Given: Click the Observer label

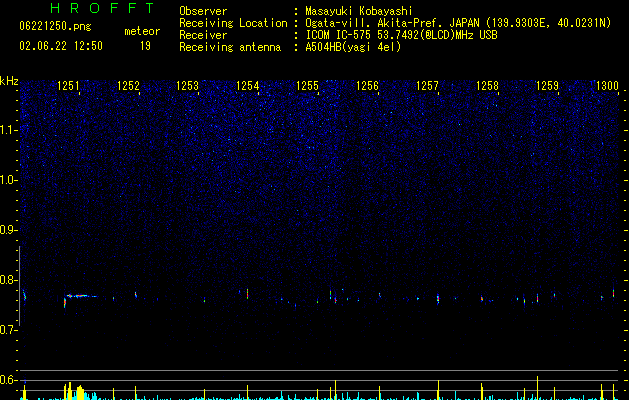Looking at the screenshot, I should coord(203,11).
